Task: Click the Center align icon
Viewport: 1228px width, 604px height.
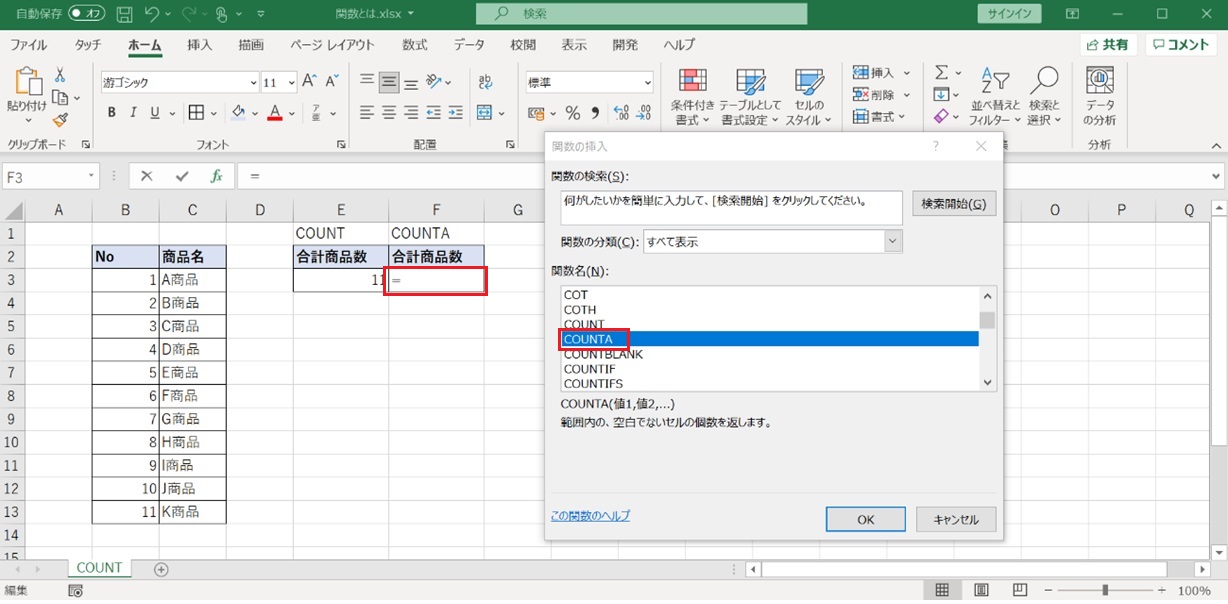Action: (389, 113)
